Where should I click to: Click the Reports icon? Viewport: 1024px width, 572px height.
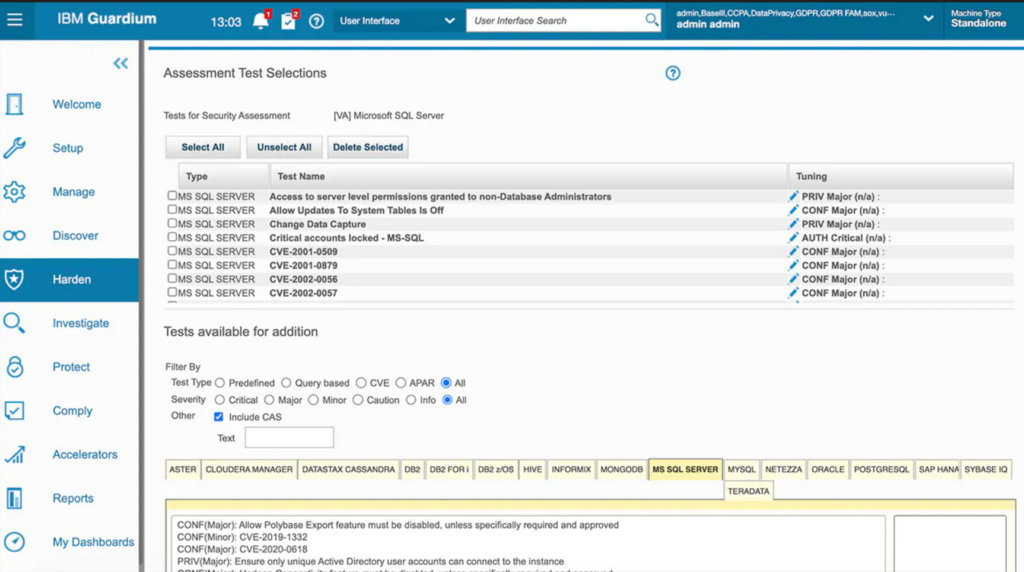pos(14,498)
